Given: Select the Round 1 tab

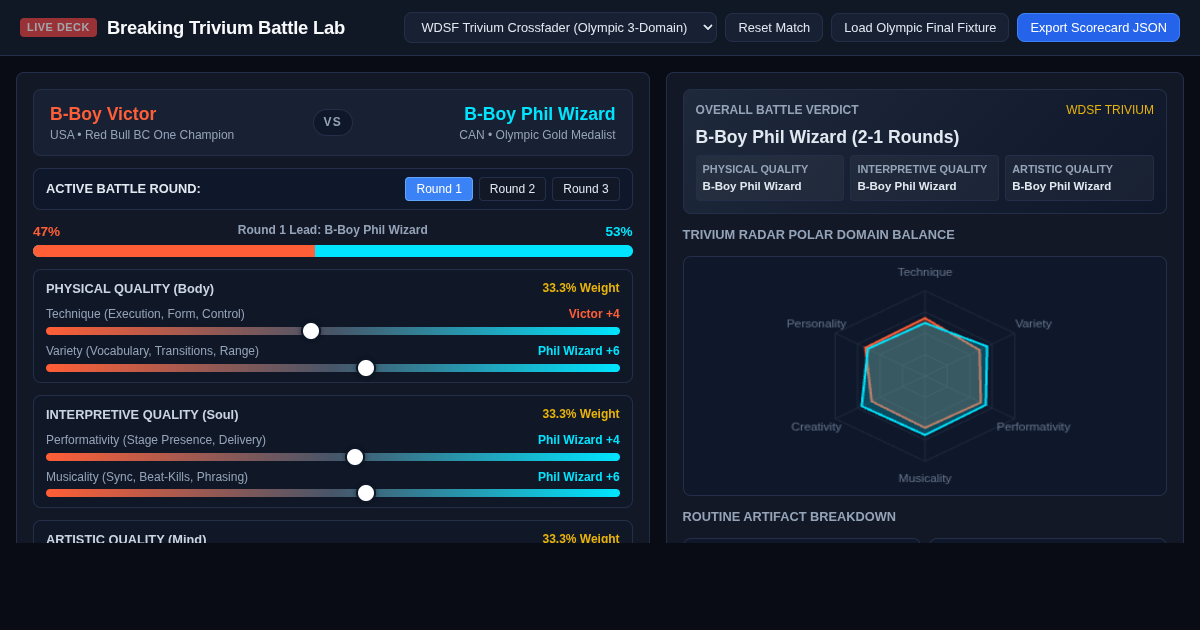Looking at the screenshot, I should (x=439, y=189).
